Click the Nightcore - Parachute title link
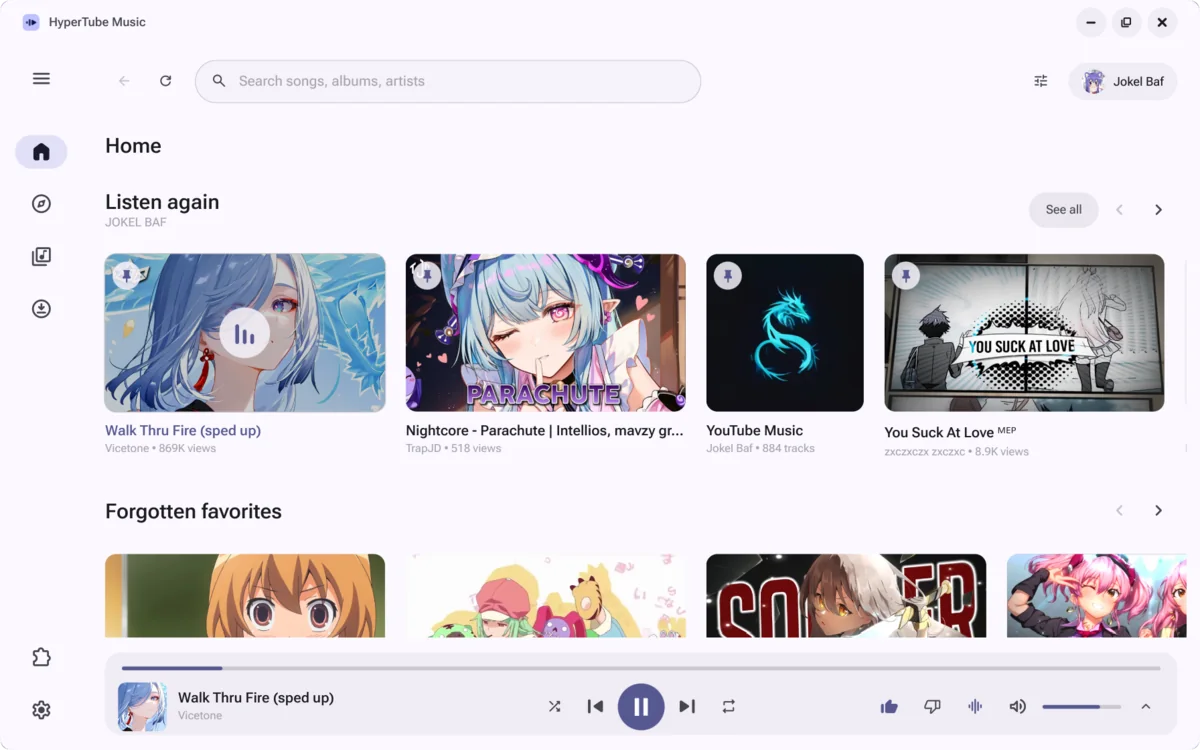Viewport: 1200px width, 750px height. pyautogui.click(x=545, y=431)
